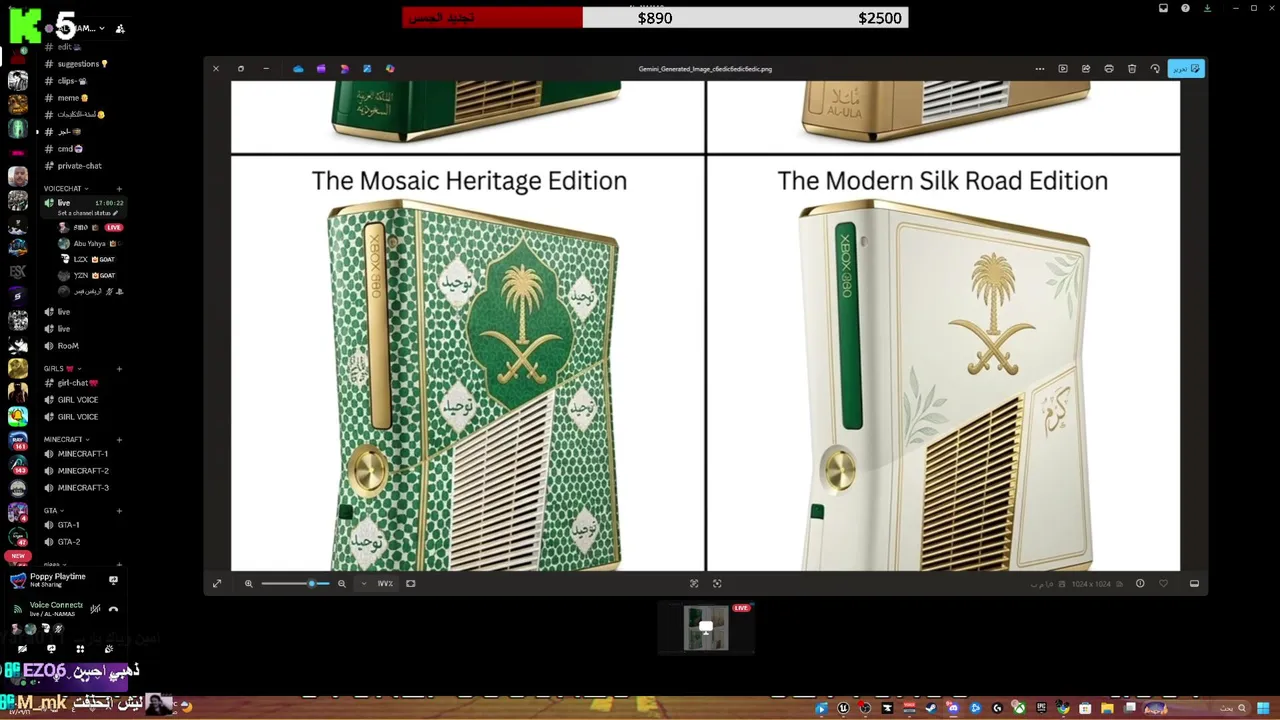This screenshot has width=1280, height=720.
Task: Collapse the MINECRAFT category
Action: coord(66,439)
